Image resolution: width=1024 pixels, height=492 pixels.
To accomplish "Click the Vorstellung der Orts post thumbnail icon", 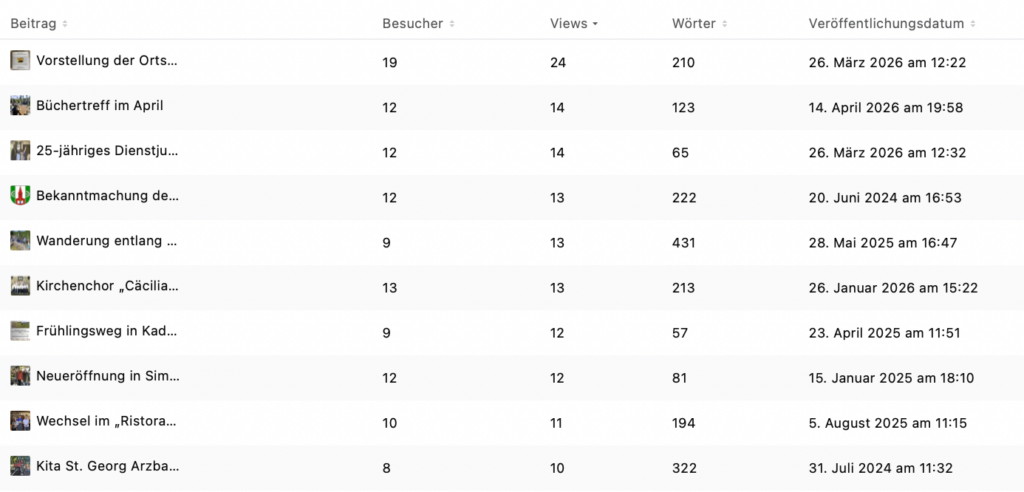I will point(20,61).
